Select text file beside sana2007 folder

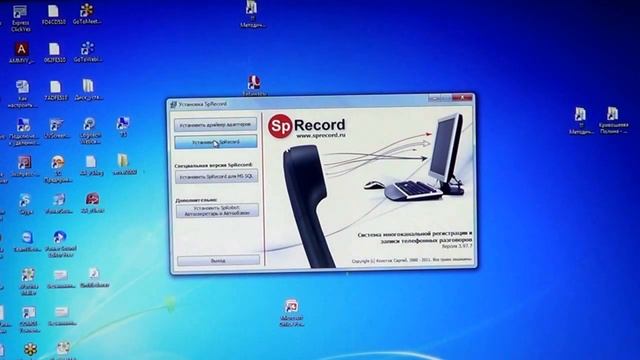coord(91,166)
